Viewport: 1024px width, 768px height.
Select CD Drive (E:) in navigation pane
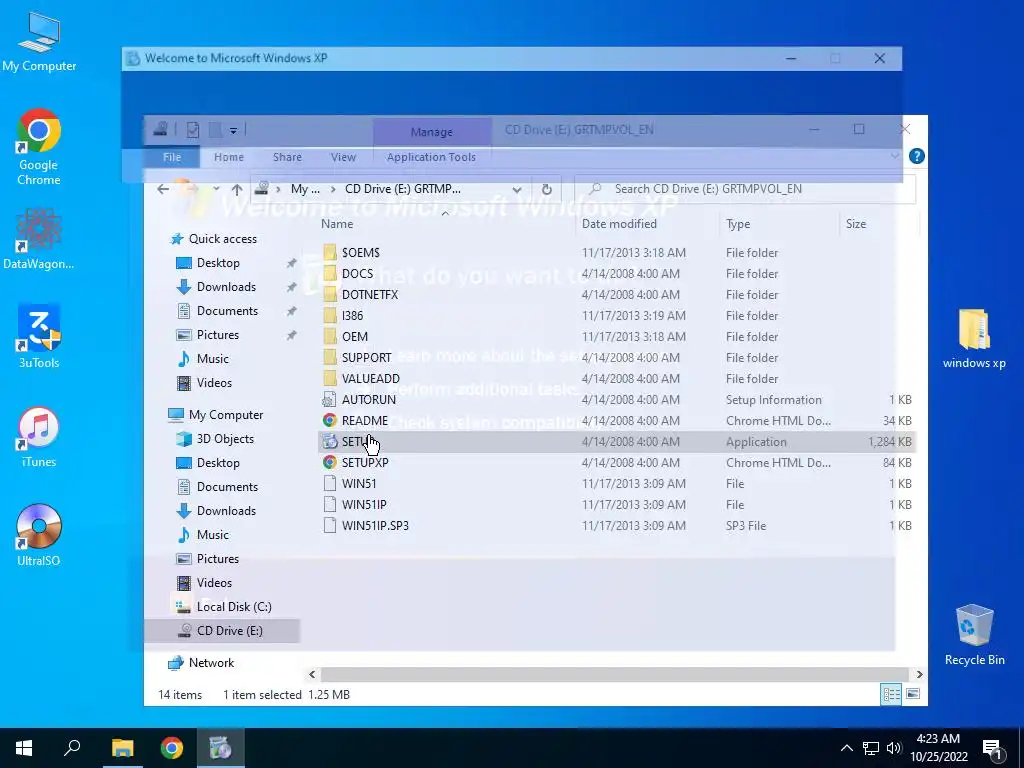[x=222, y=631]
